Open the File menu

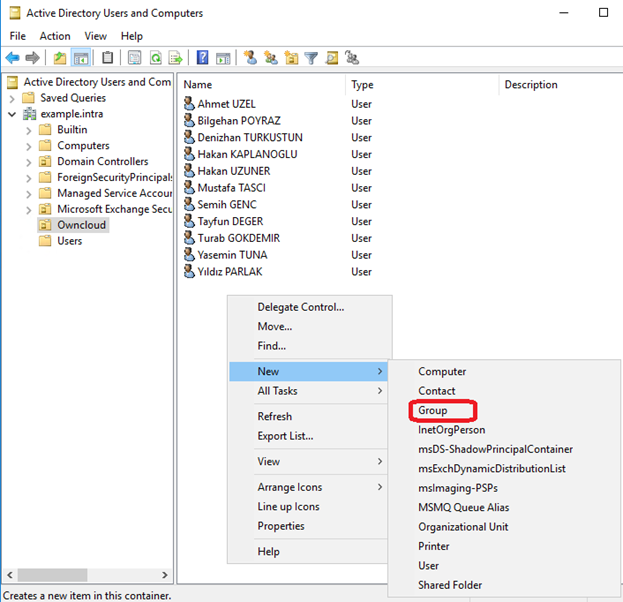(x=17, y=36)
